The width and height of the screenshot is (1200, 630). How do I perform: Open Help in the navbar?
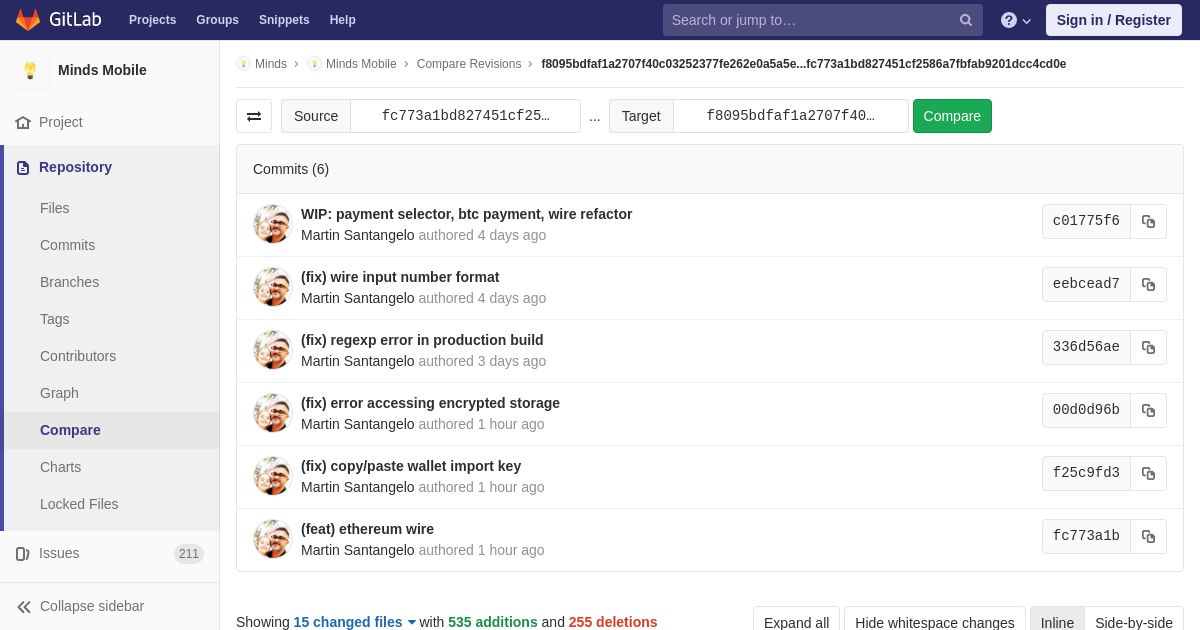(x=343, y=20)
